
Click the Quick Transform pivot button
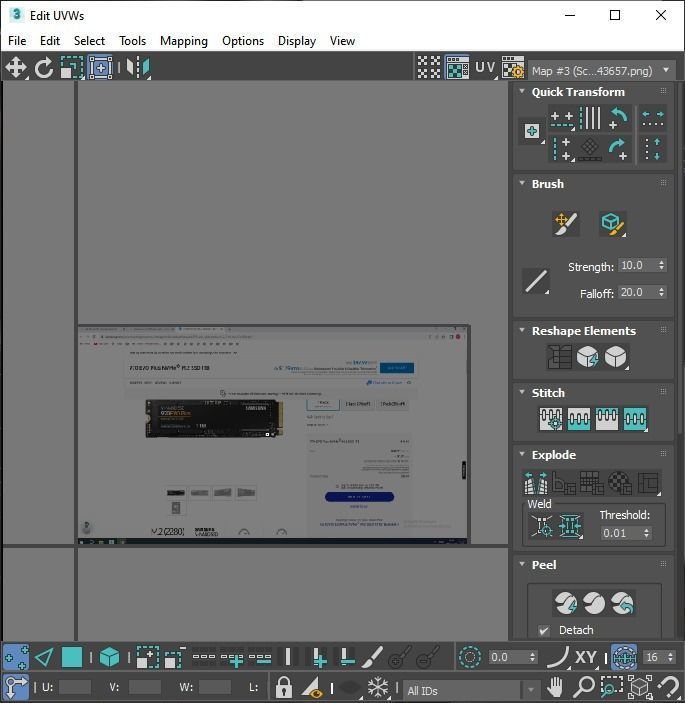click(x=532, y=131)
